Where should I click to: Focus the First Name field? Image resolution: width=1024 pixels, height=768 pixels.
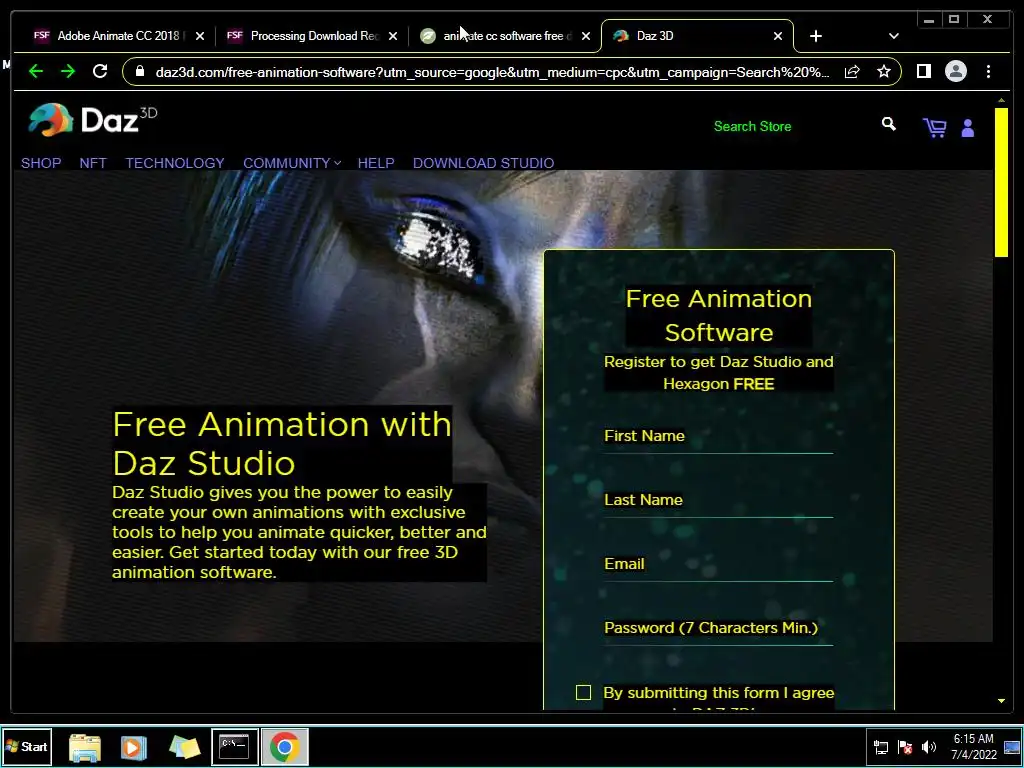tap(718, 437)
